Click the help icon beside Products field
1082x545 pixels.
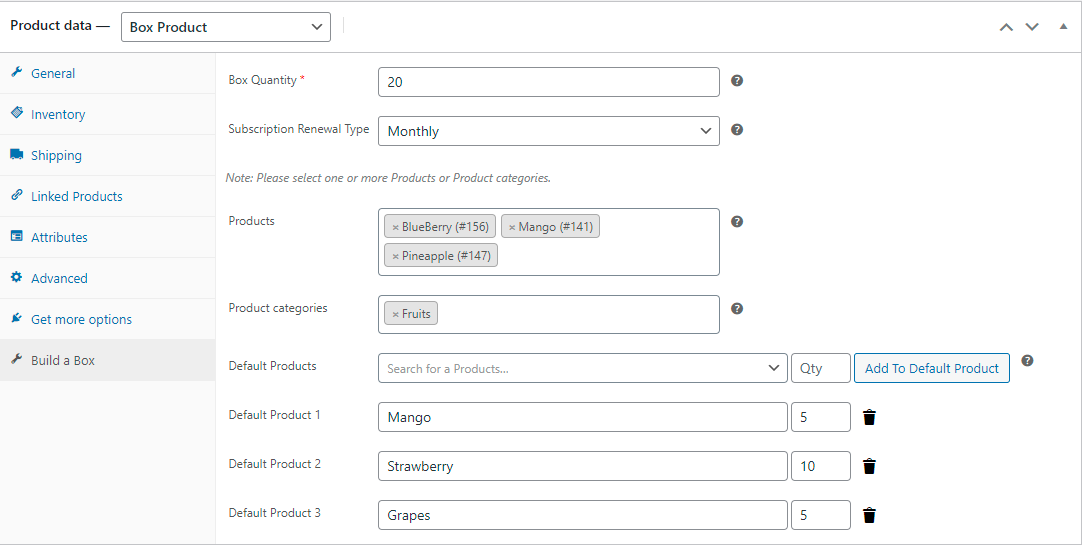click(737, 221)
